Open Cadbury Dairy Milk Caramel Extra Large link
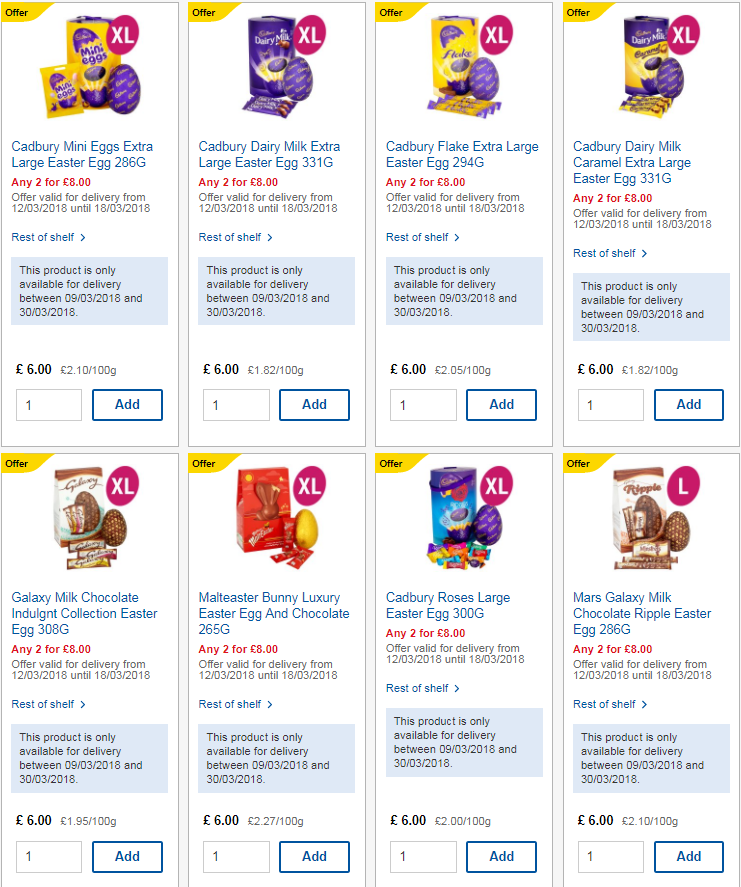 coord(632,162)
